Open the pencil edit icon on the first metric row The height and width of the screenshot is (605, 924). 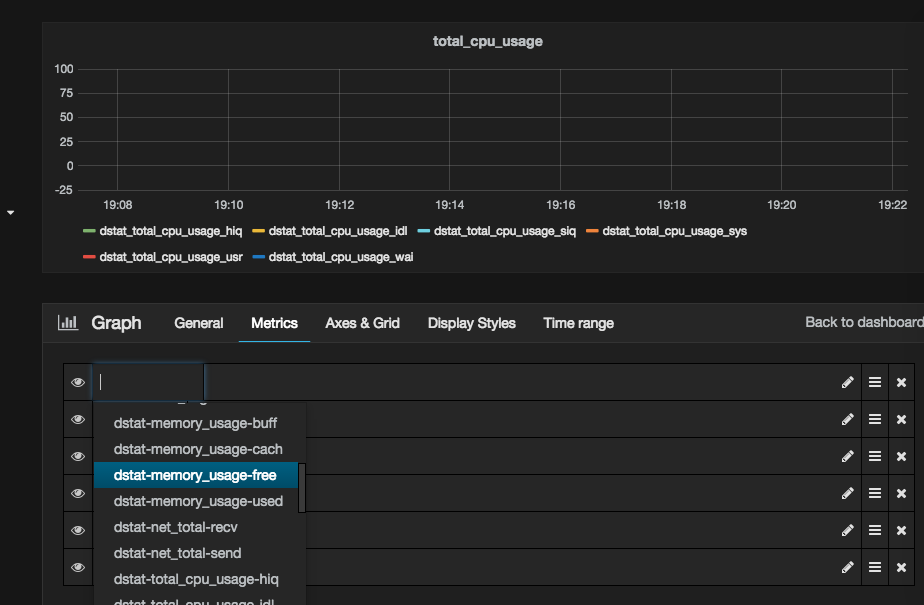(847, 382)
